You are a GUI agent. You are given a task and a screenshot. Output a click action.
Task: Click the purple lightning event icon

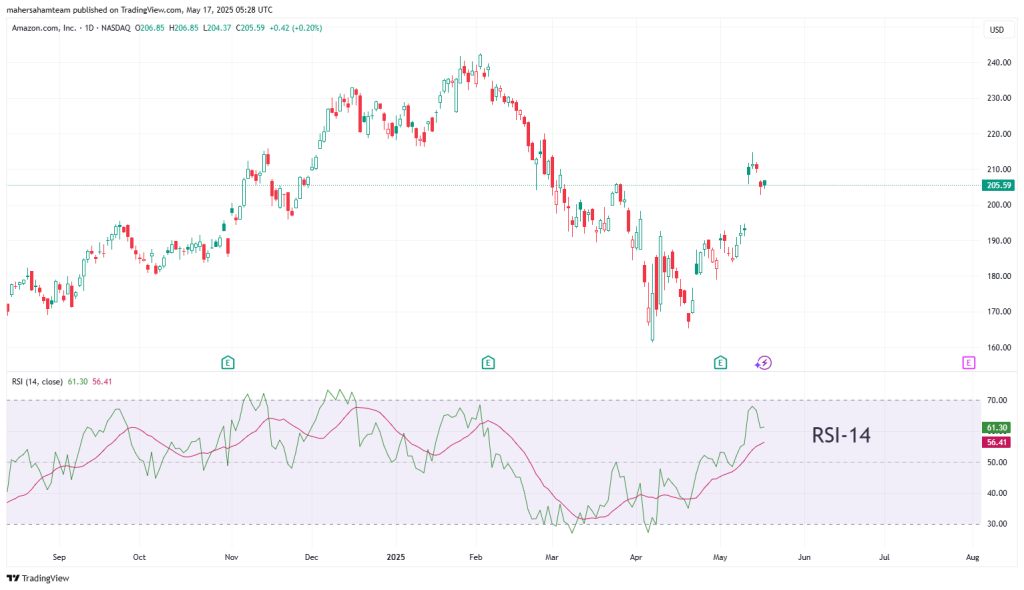click(763, 362)
